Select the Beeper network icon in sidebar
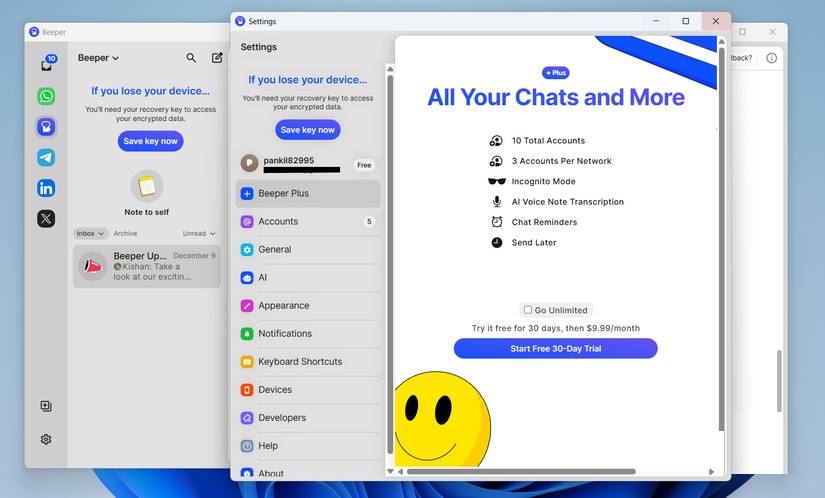This screenshot has width=825, height=498. click(x=46, y=127)
